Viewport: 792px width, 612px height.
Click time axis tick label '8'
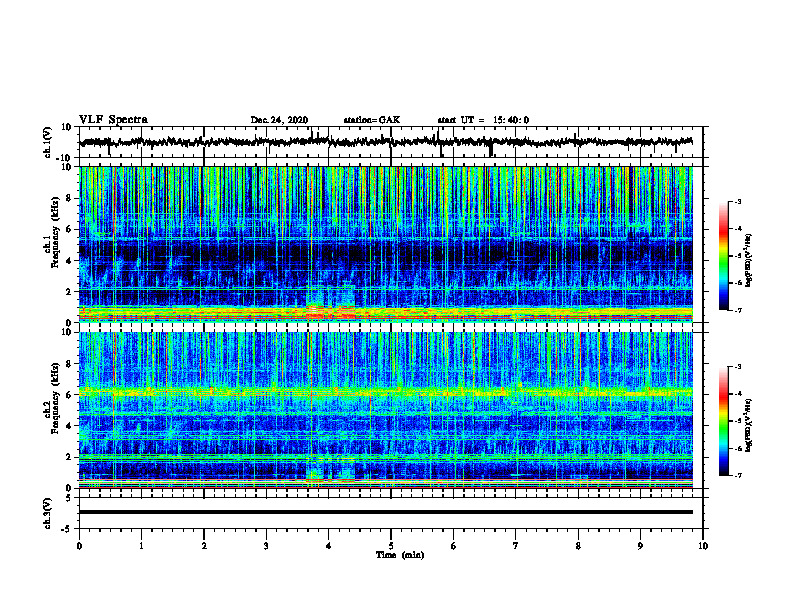(x=578, y=546)
